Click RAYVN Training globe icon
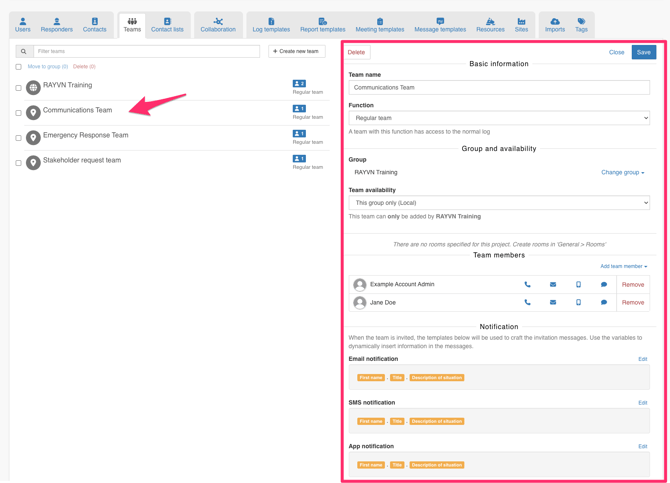 [x=33, y=87]
